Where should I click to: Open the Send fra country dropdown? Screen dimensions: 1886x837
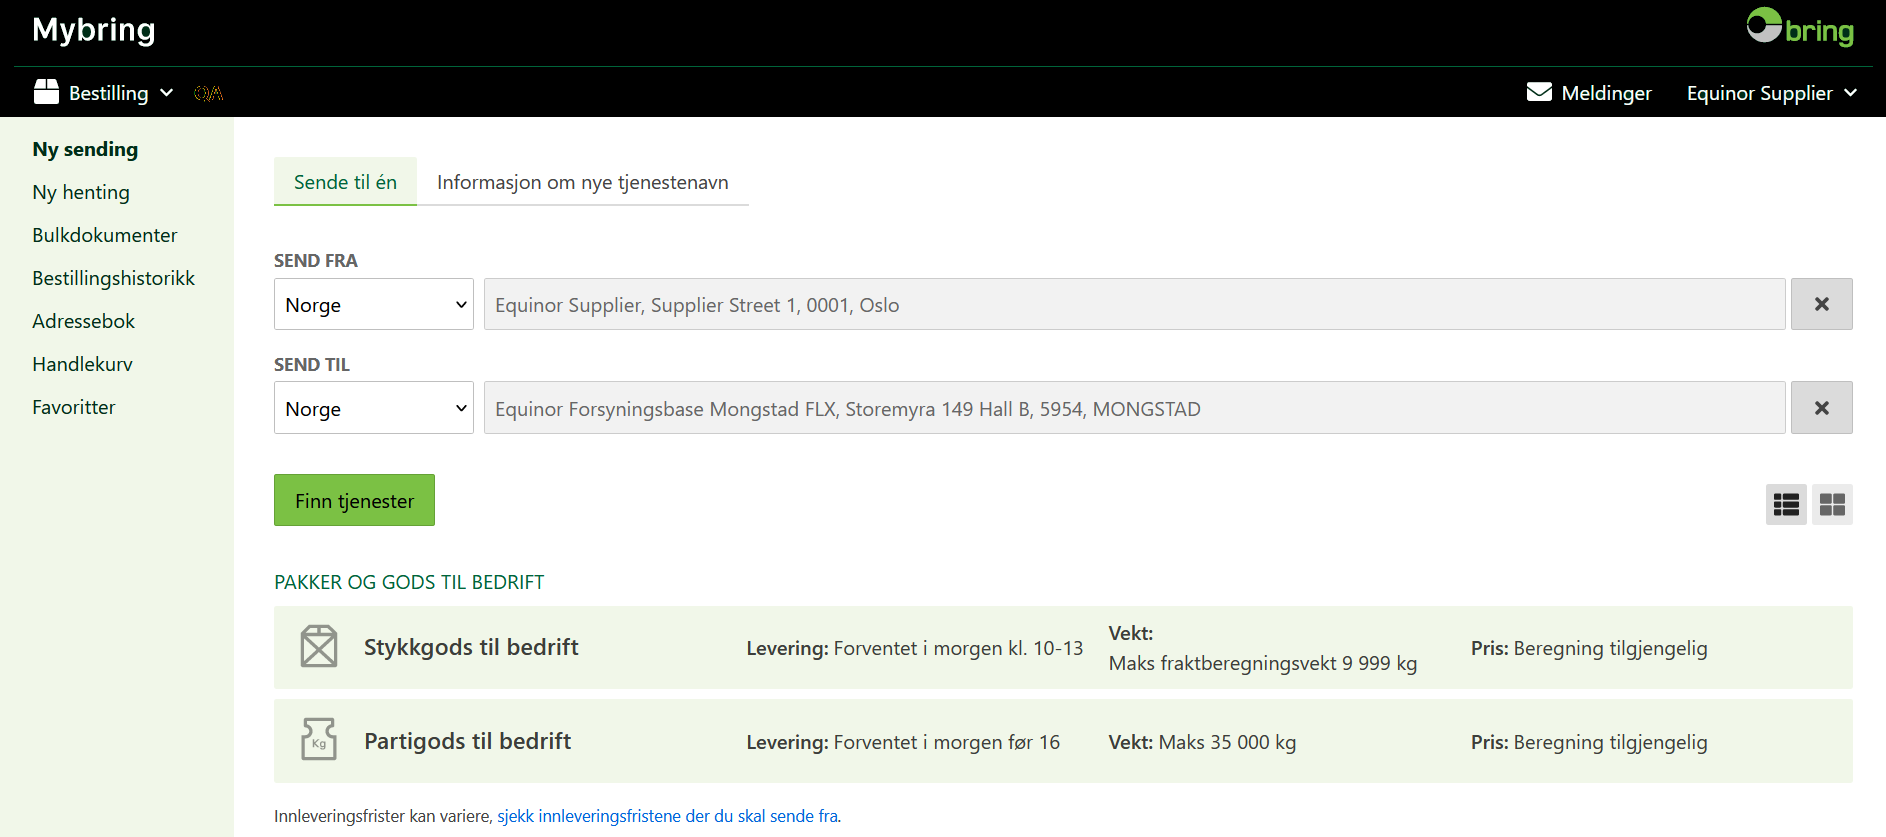[x=374, y=304]
